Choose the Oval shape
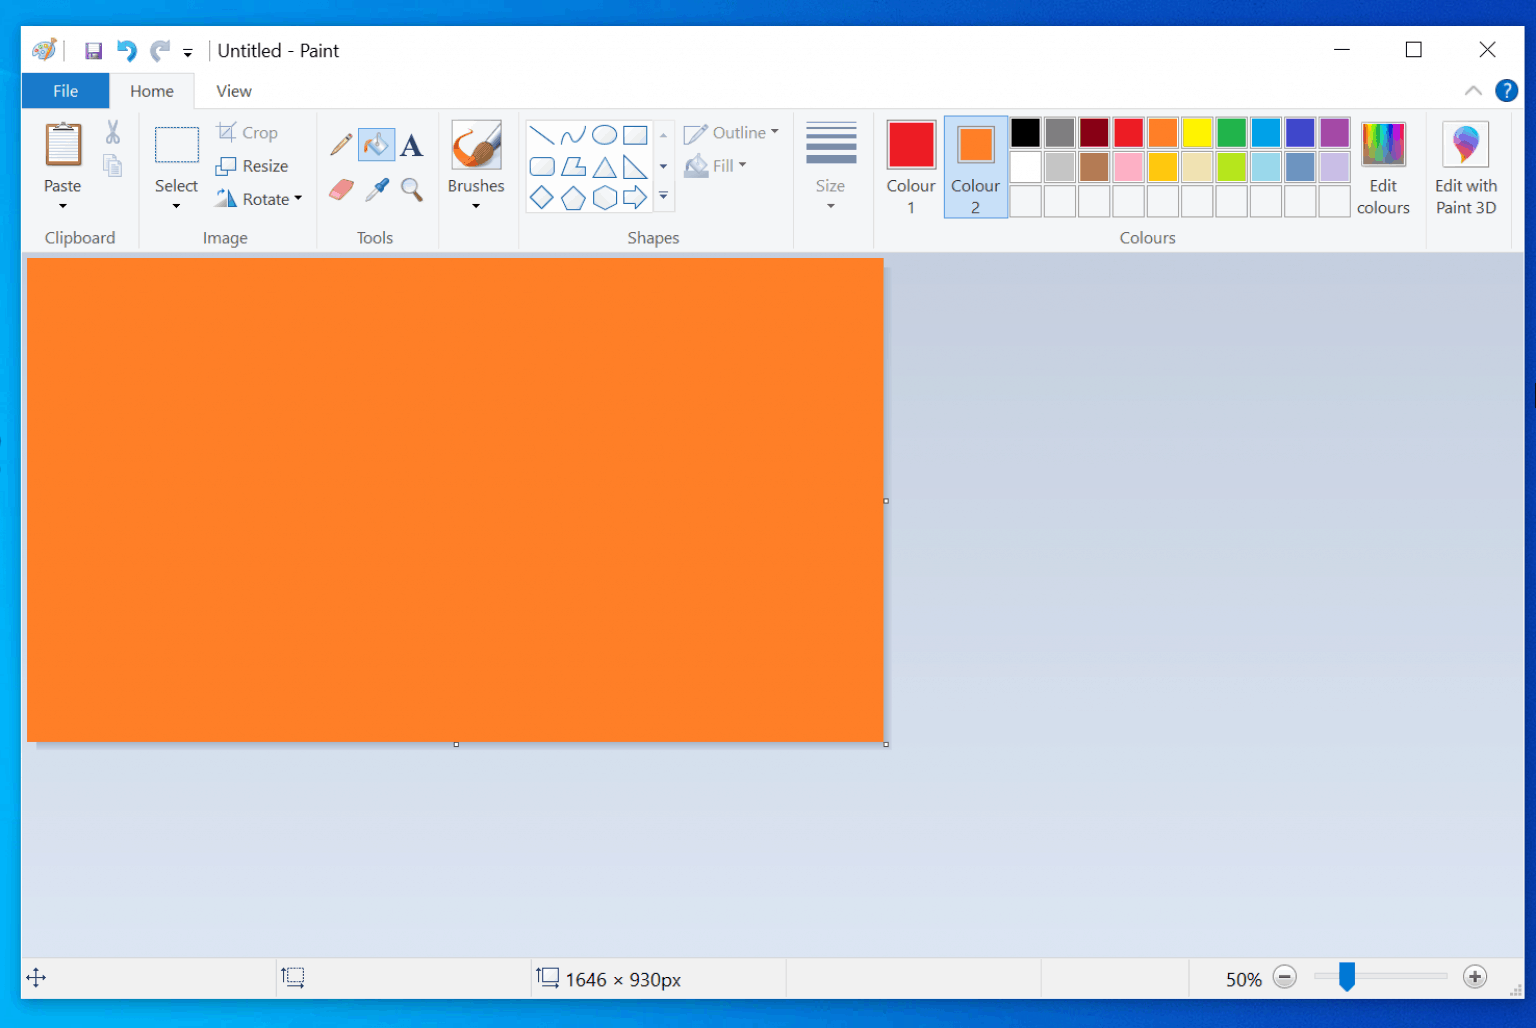Image resolution: width=1536 pixels, height=1028 pixels. (x=604, y=133)
